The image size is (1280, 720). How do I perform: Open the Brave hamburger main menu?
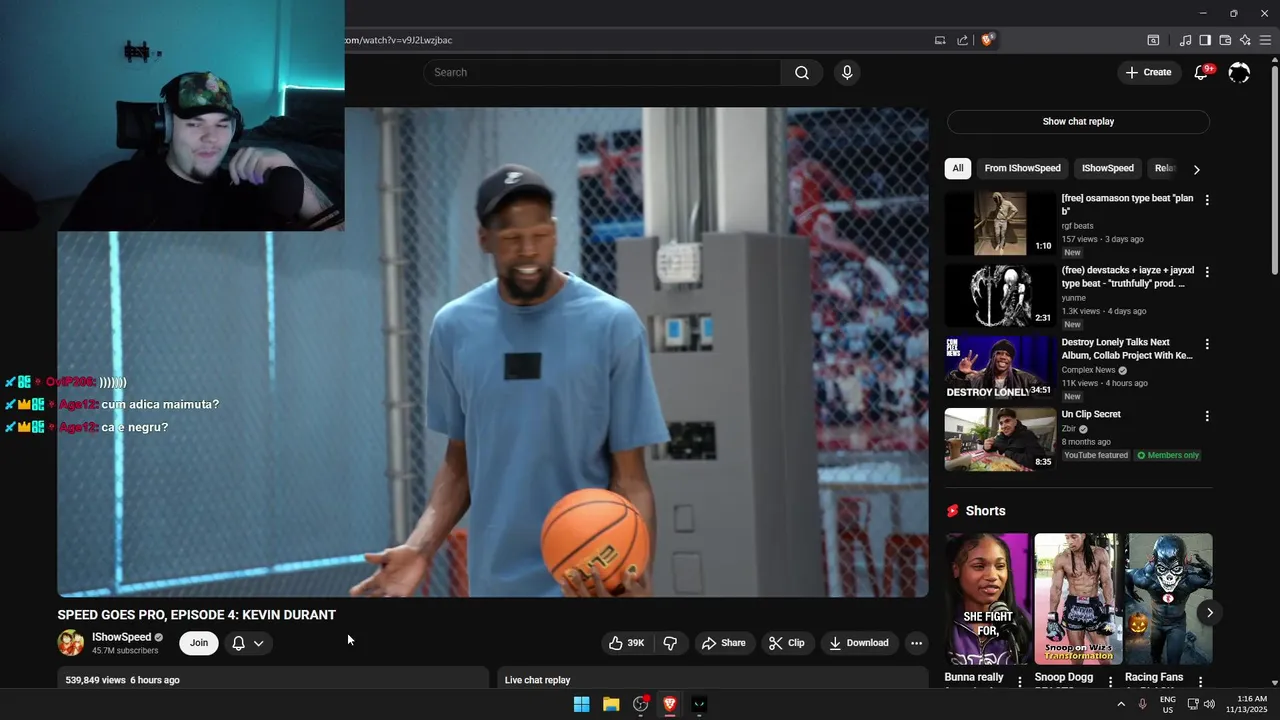click(x=1265, y=40)
